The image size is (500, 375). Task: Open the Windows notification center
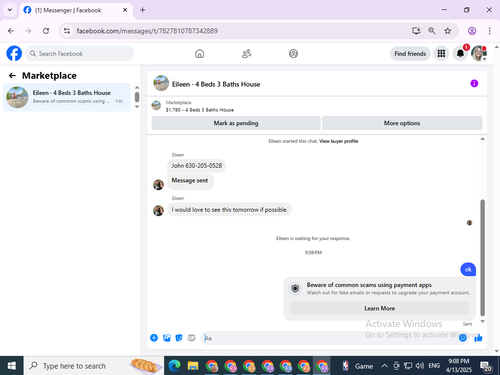486,366
